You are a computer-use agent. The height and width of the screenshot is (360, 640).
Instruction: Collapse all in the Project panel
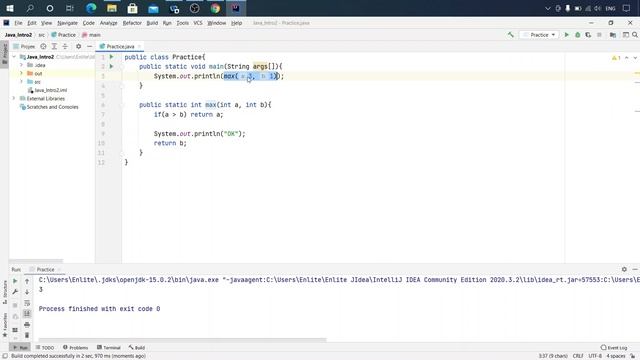65,47
